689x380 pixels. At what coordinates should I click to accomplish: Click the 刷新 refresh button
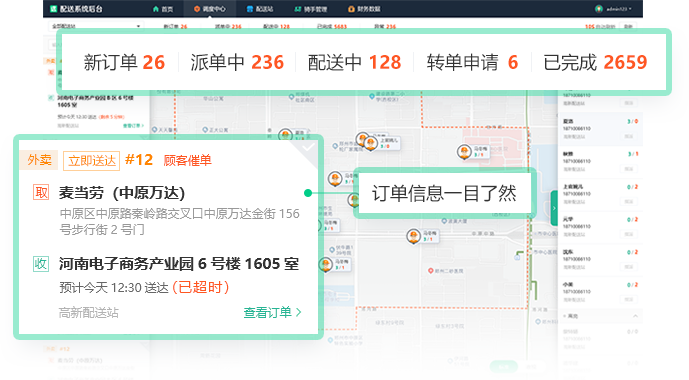628,26
